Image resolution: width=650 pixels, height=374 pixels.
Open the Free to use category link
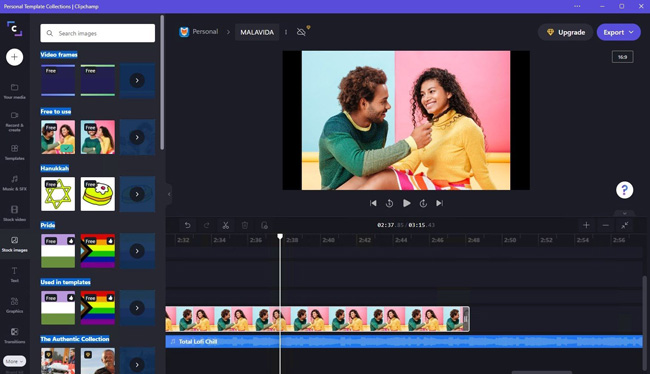56,112
